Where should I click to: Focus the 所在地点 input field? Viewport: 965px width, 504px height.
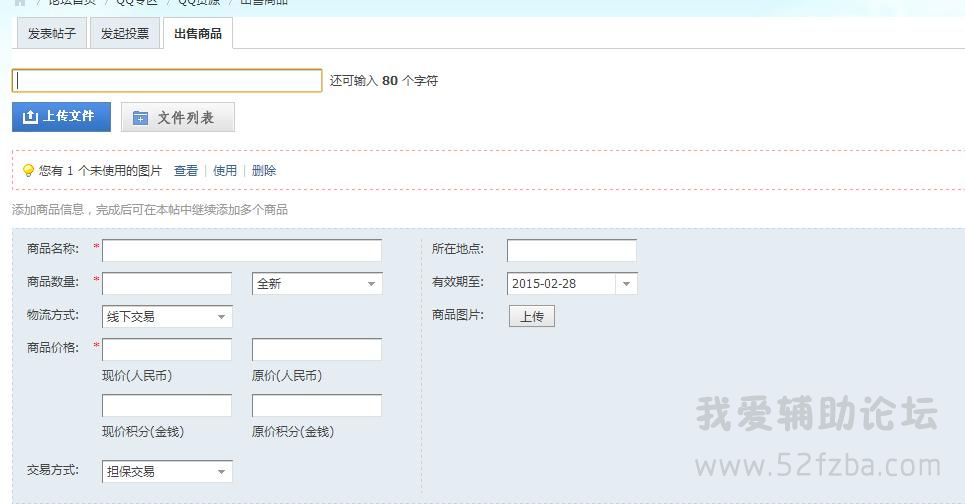572,250
